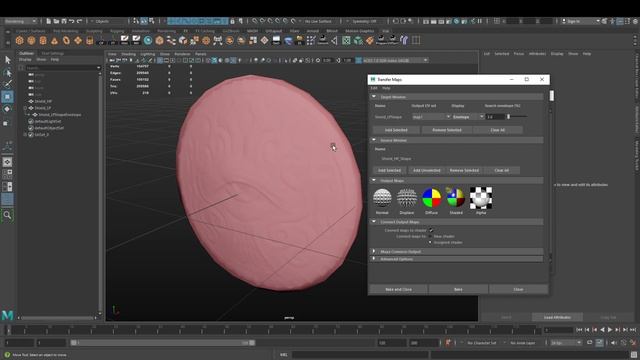
Task: Open the viewport Panels menu
Action: click(200, 54)
